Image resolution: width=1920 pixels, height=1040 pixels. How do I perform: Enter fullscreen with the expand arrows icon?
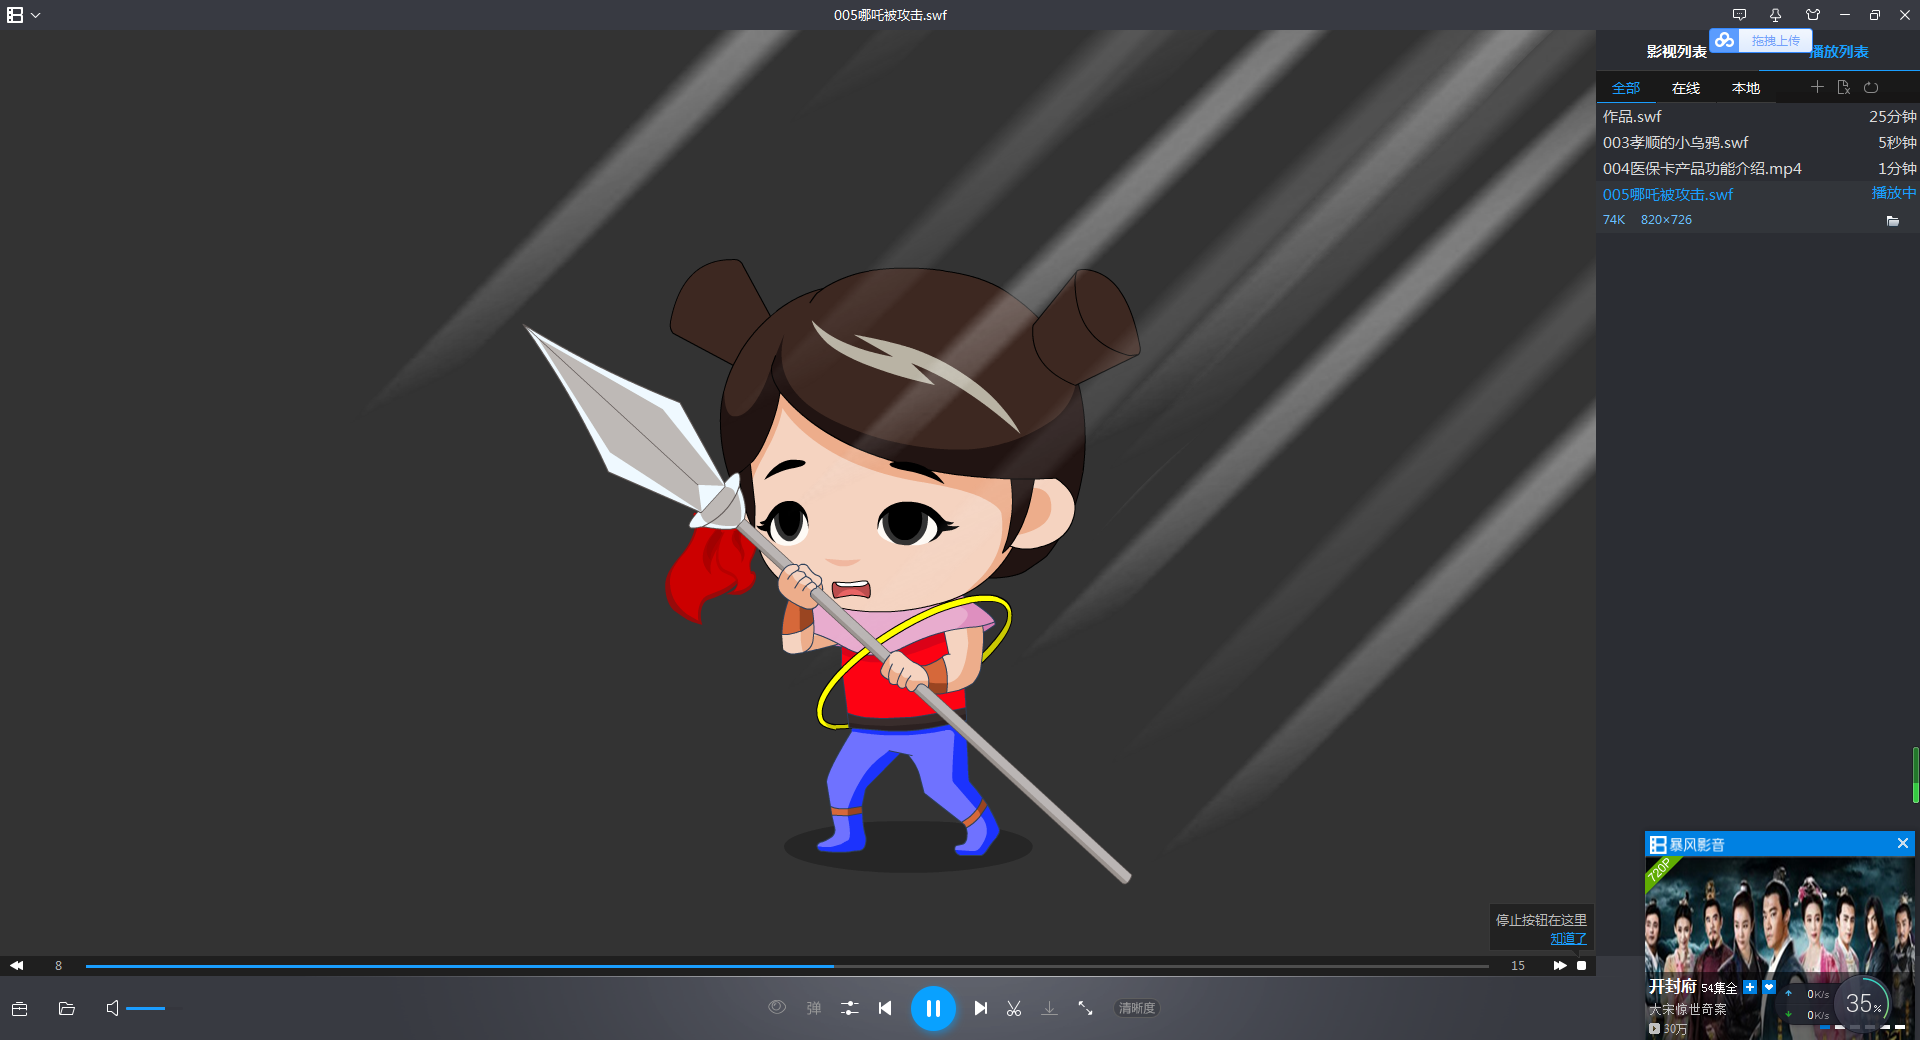(1085, 1008)
